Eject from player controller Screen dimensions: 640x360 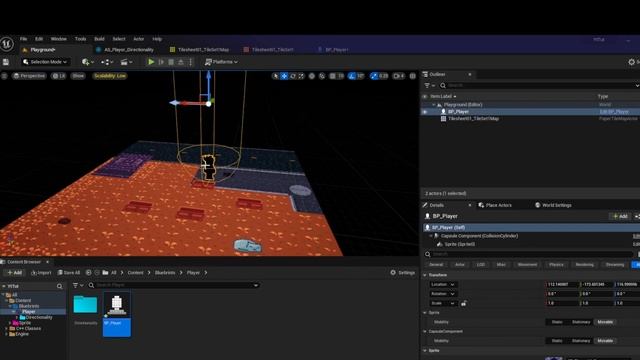(x=181, y=62)
